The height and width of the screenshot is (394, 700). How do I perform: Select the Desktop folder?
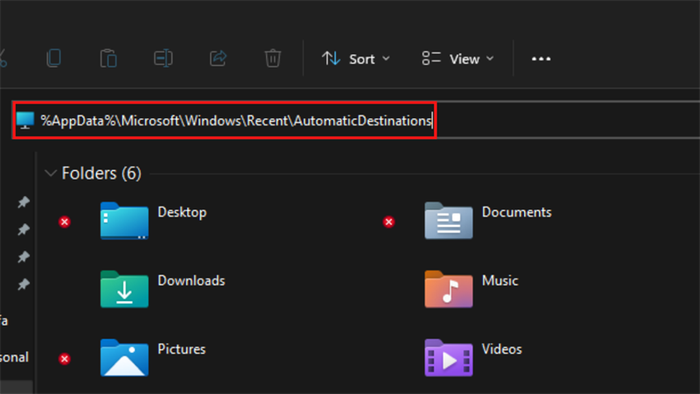[x=154, y=221]
